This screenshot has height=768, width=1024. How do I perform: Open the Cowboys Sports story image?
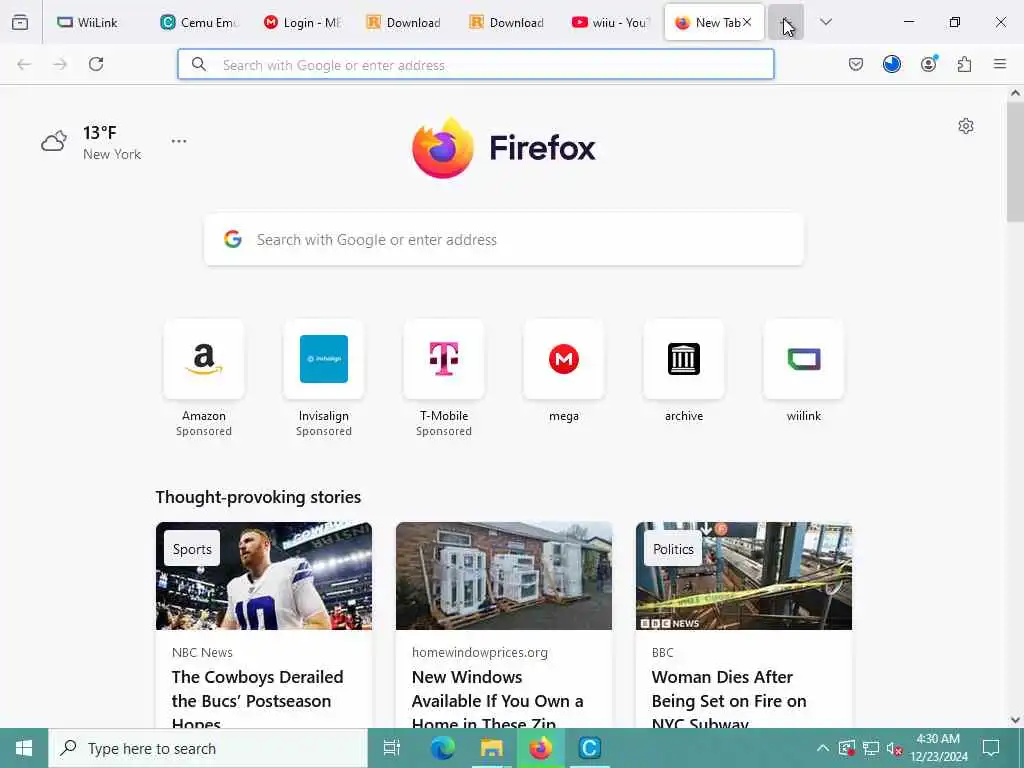[x=264, y=576]
